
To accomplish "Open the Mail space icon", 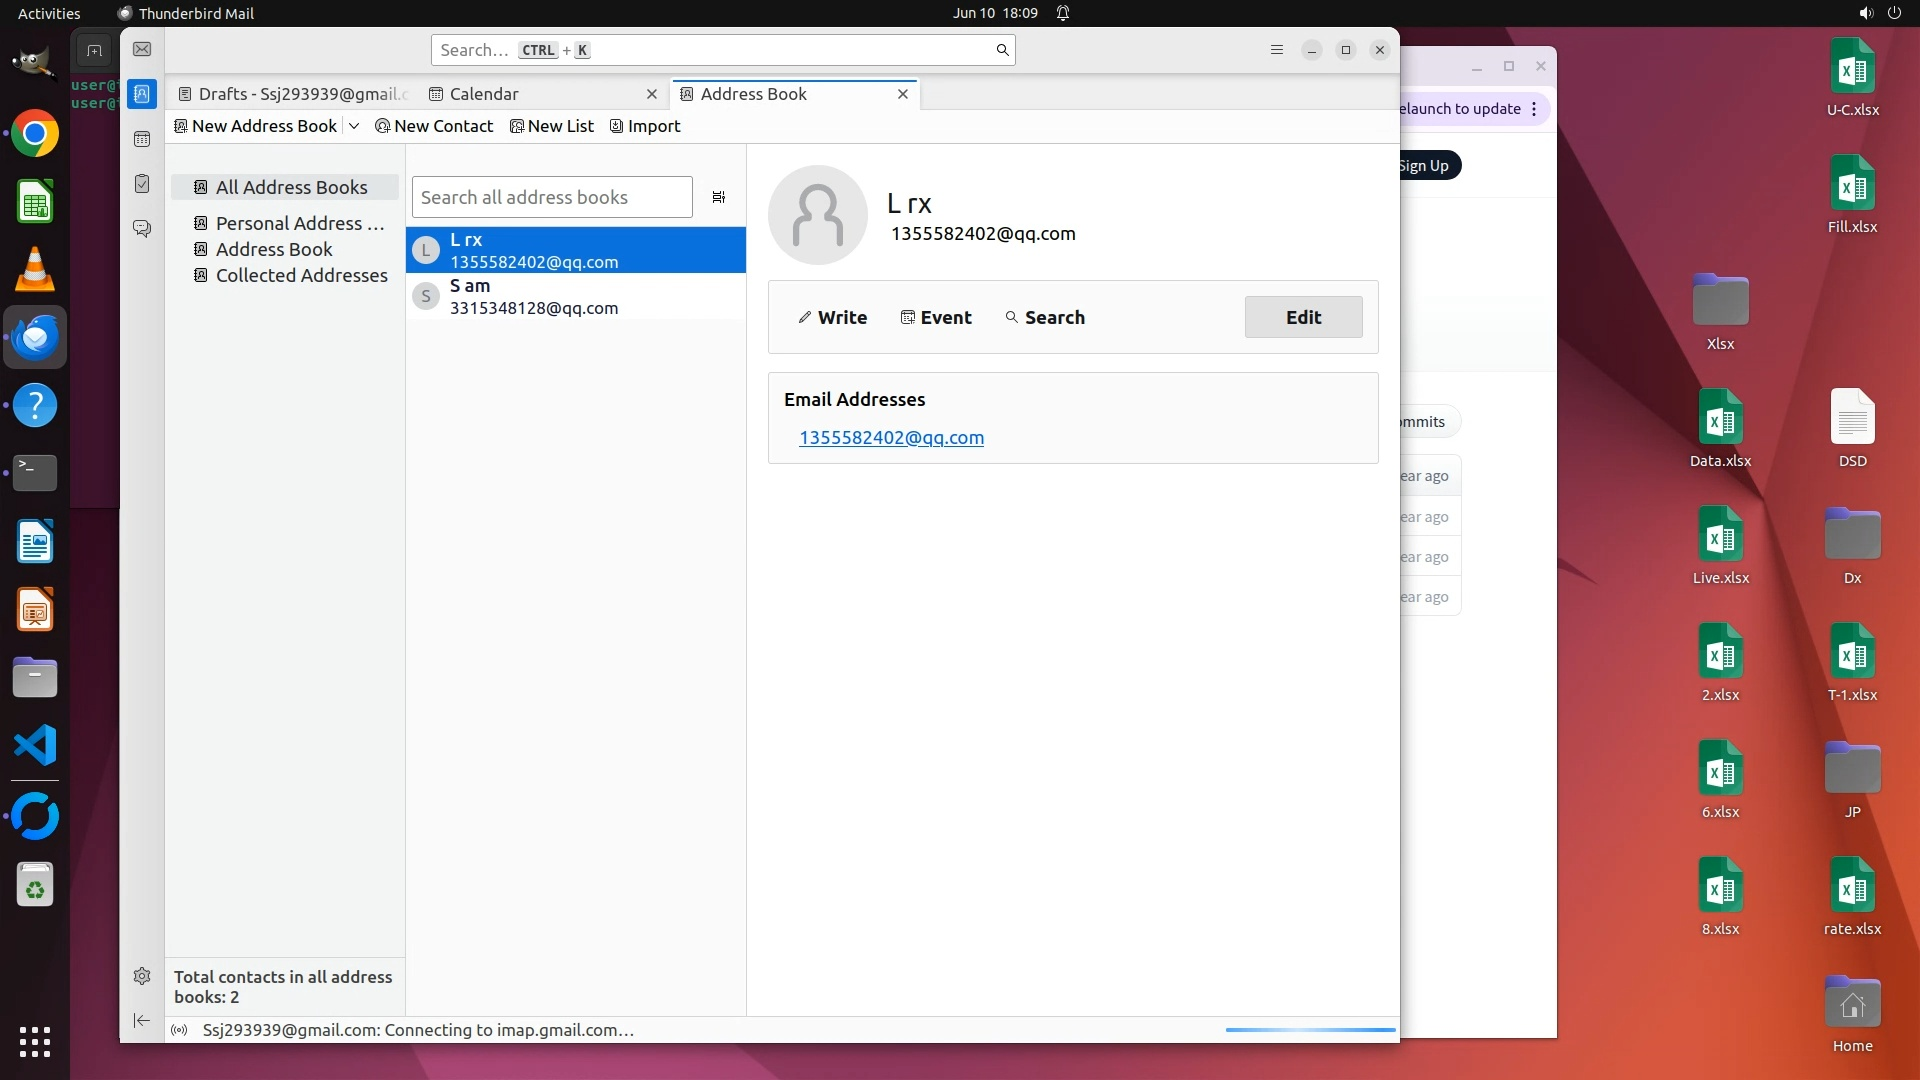I will 142,49.
